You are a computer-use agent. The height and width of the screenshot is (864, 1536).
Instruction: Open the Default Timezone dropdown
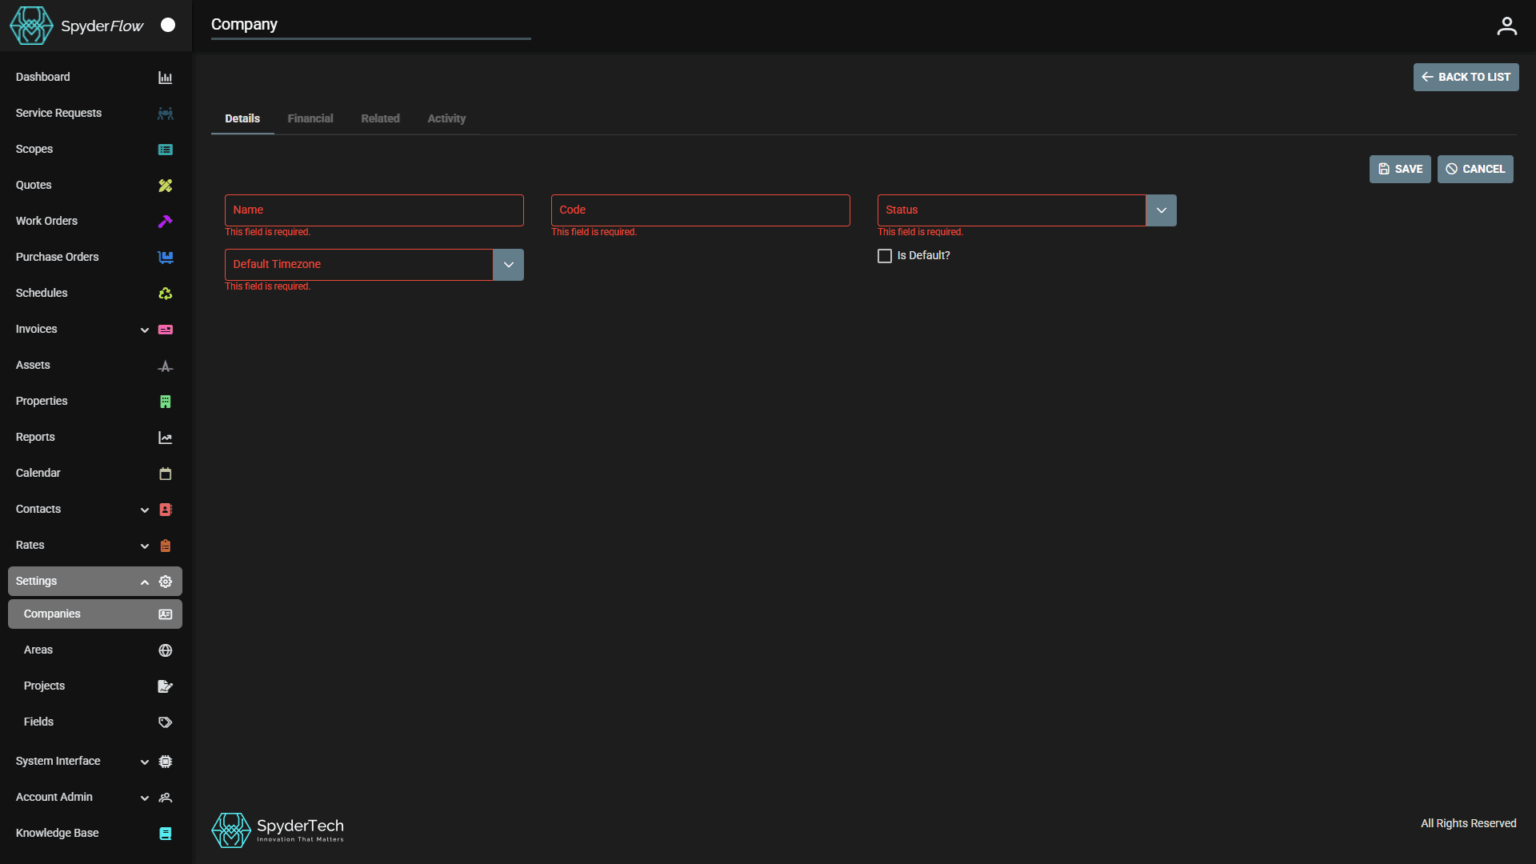point(508,264)
